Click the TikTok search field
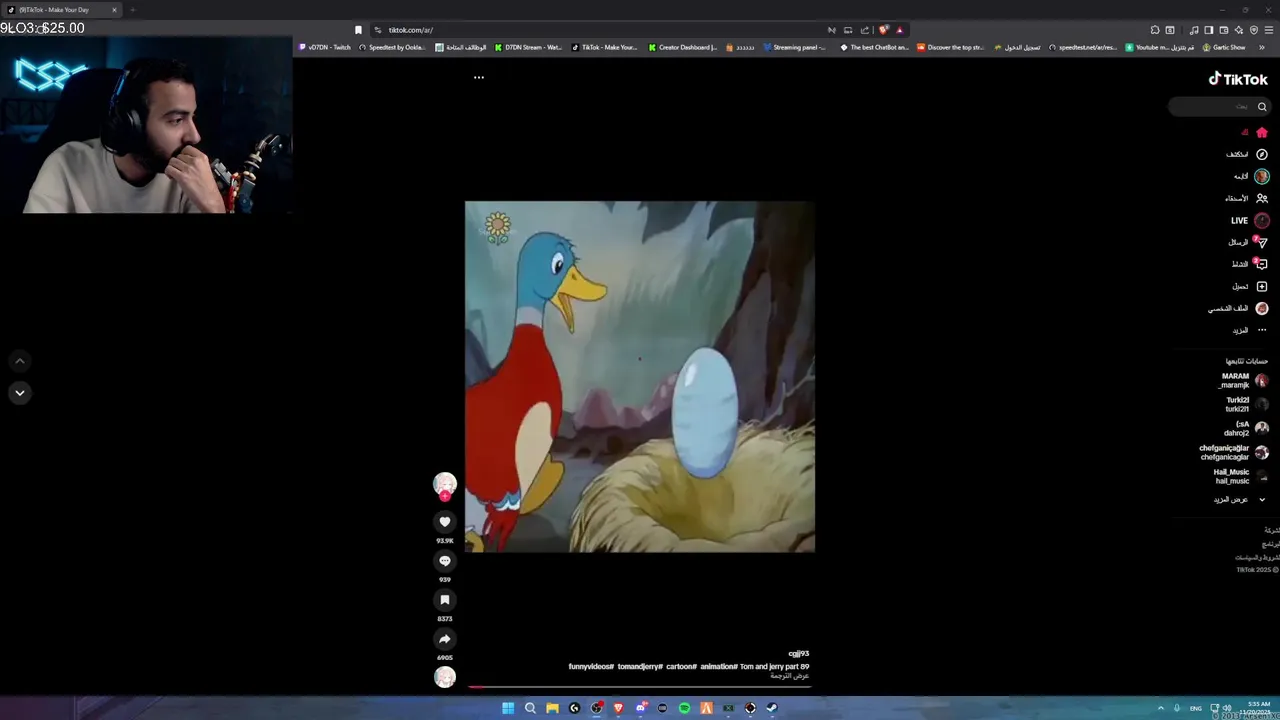 (1219, 106)
